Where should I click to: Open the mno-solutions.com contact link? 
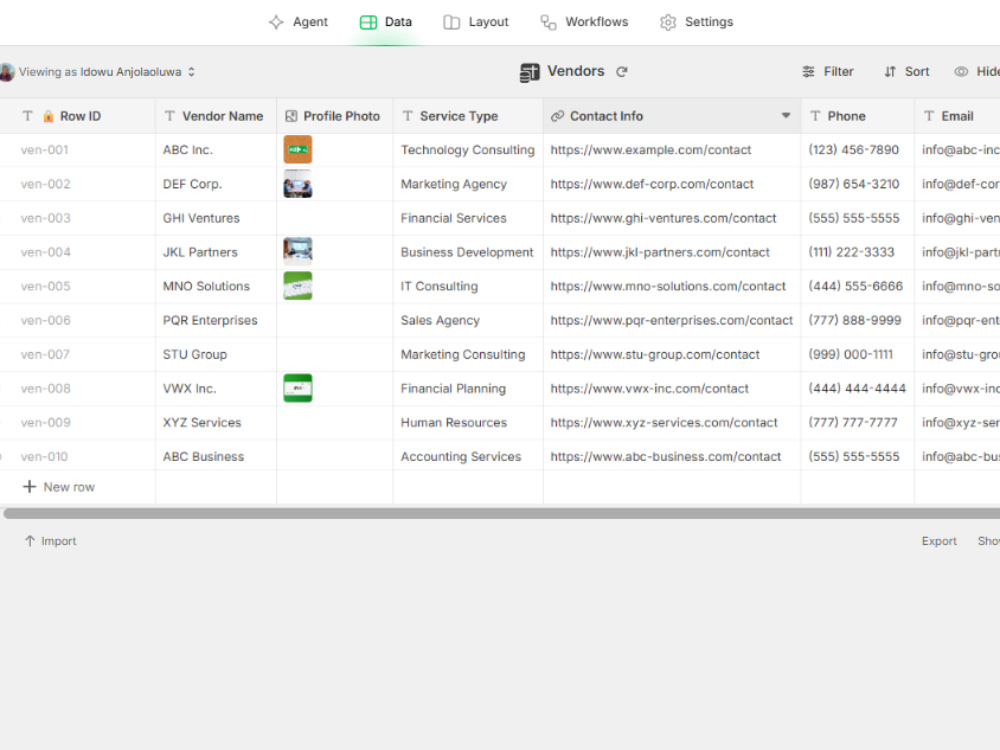tap(668, 286)
